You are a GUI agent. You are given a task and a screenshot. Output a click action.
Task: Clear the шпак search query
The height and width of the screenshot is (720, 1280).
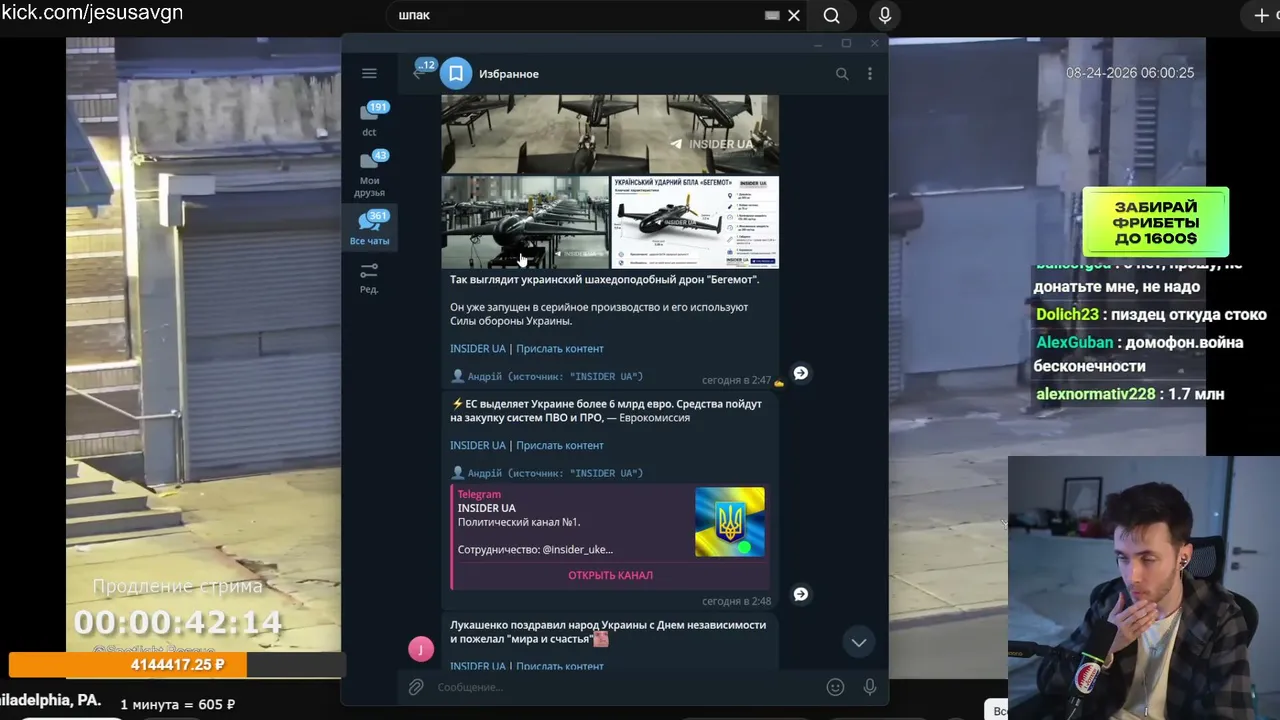(794, 15)
